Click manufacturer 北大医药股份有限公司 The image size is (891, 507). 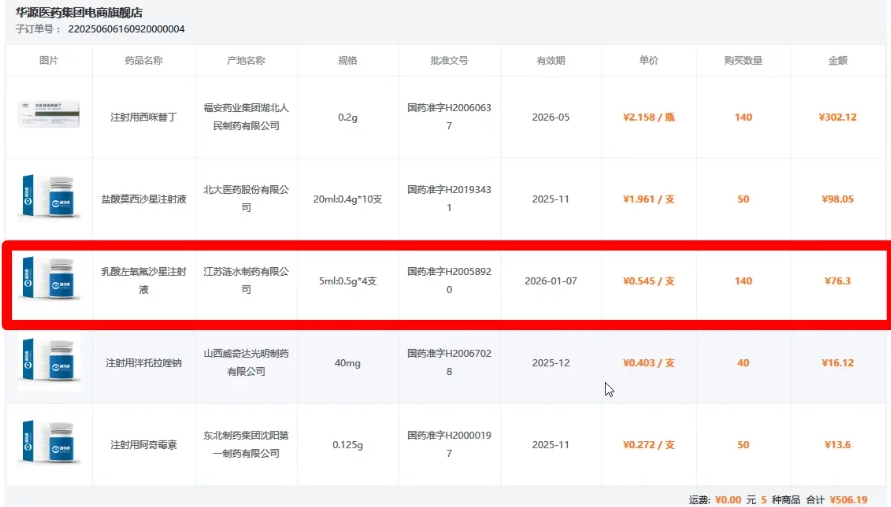[246, 198]
